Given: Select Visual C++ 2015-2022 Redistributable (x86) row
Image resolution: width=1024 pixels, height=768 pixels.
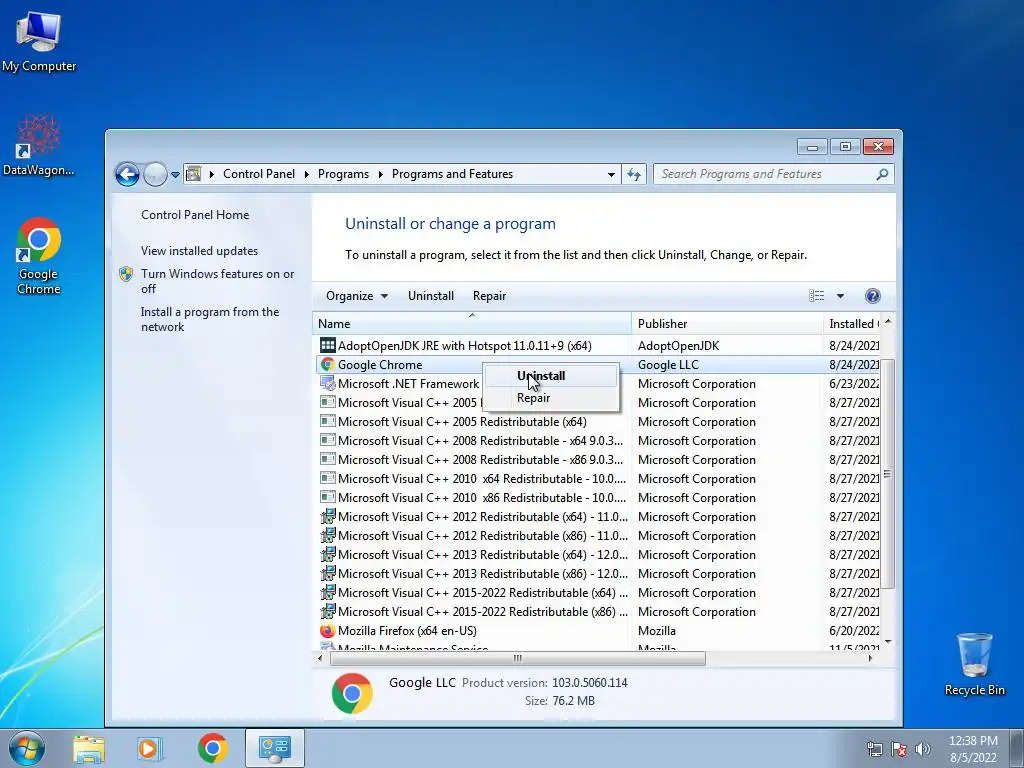Looking at the screenshot, I should tap(598, 612).
